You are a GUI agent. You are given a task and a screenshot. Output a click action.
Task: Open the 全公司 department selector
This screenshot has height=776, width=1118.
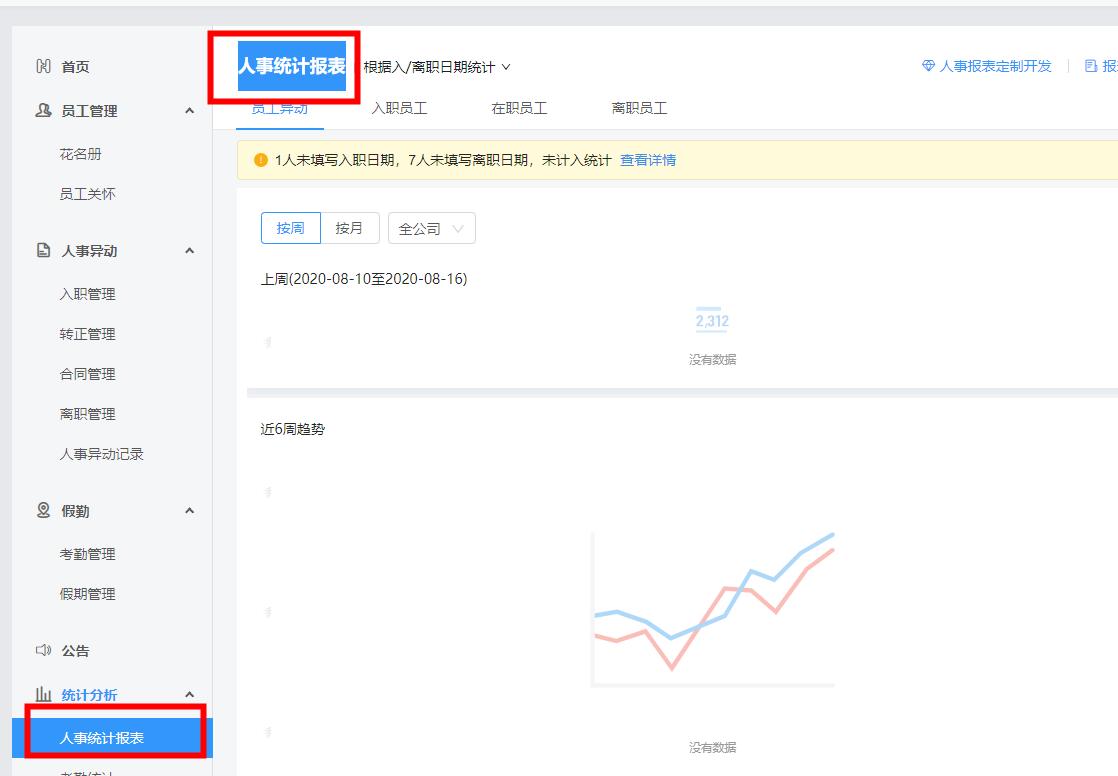tap(430, 227)
